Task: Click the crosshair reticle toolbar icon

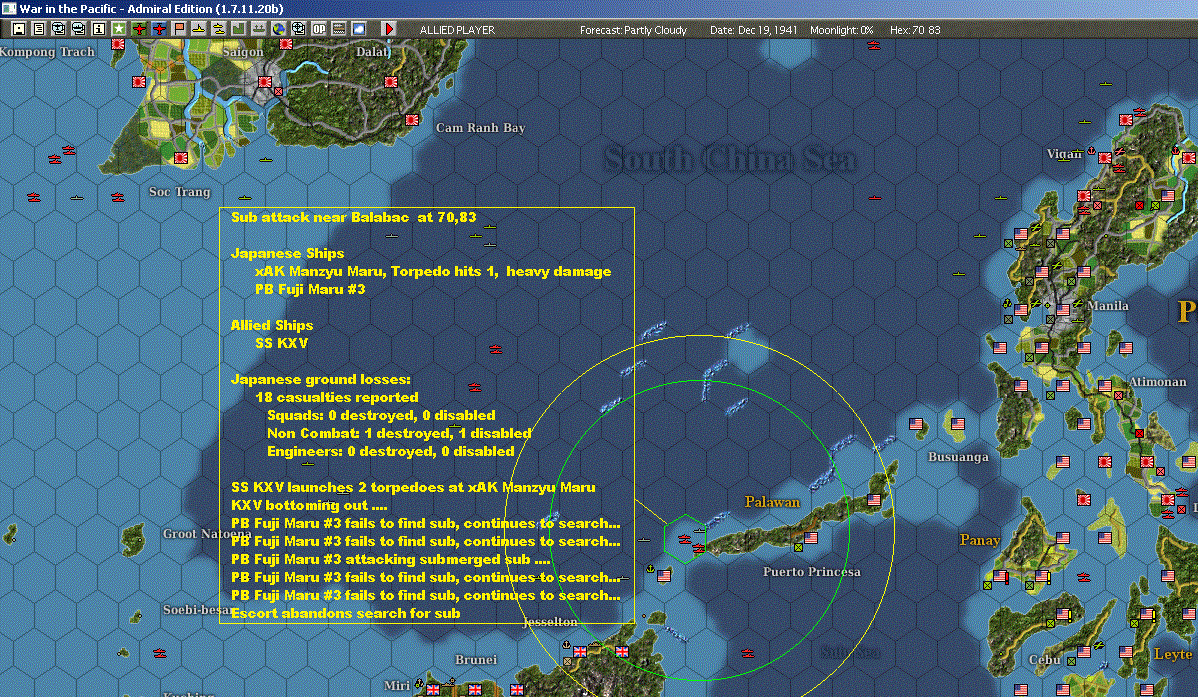Action: pos(298,29)
